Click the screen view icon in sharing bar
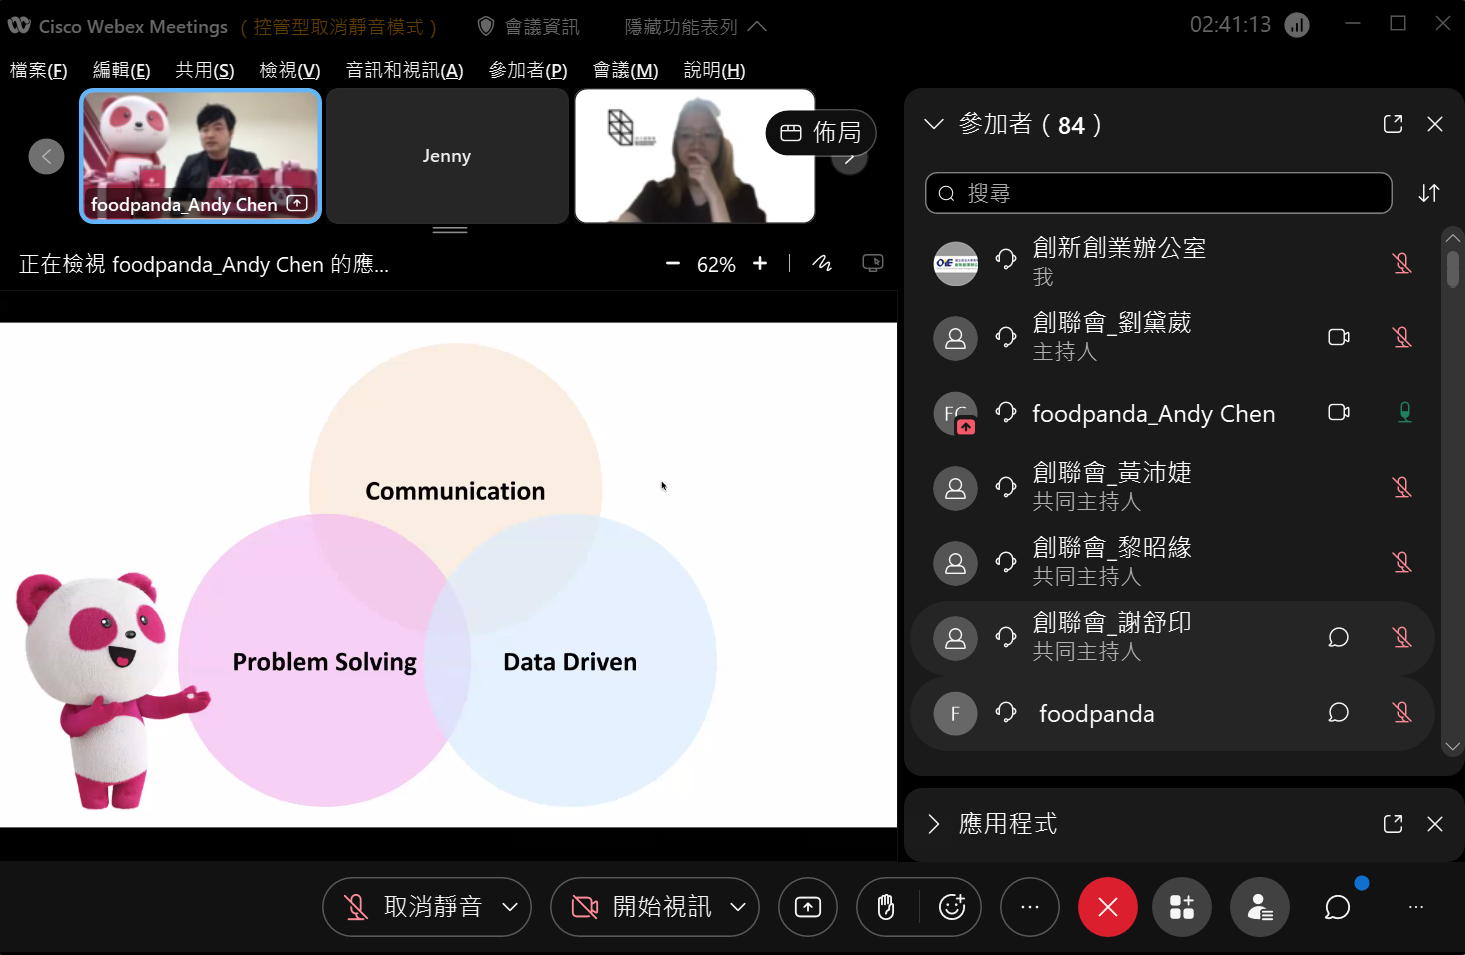This screenshot has width=1465, height=955. pos(873,263)
